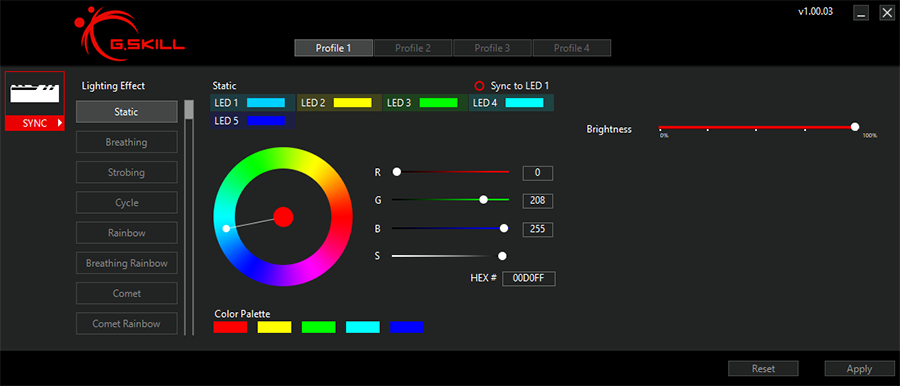The image size is (900, 386).
Task: Click the v1.00.03 version text
Action: pyautogui.click(x=816, y=11)
